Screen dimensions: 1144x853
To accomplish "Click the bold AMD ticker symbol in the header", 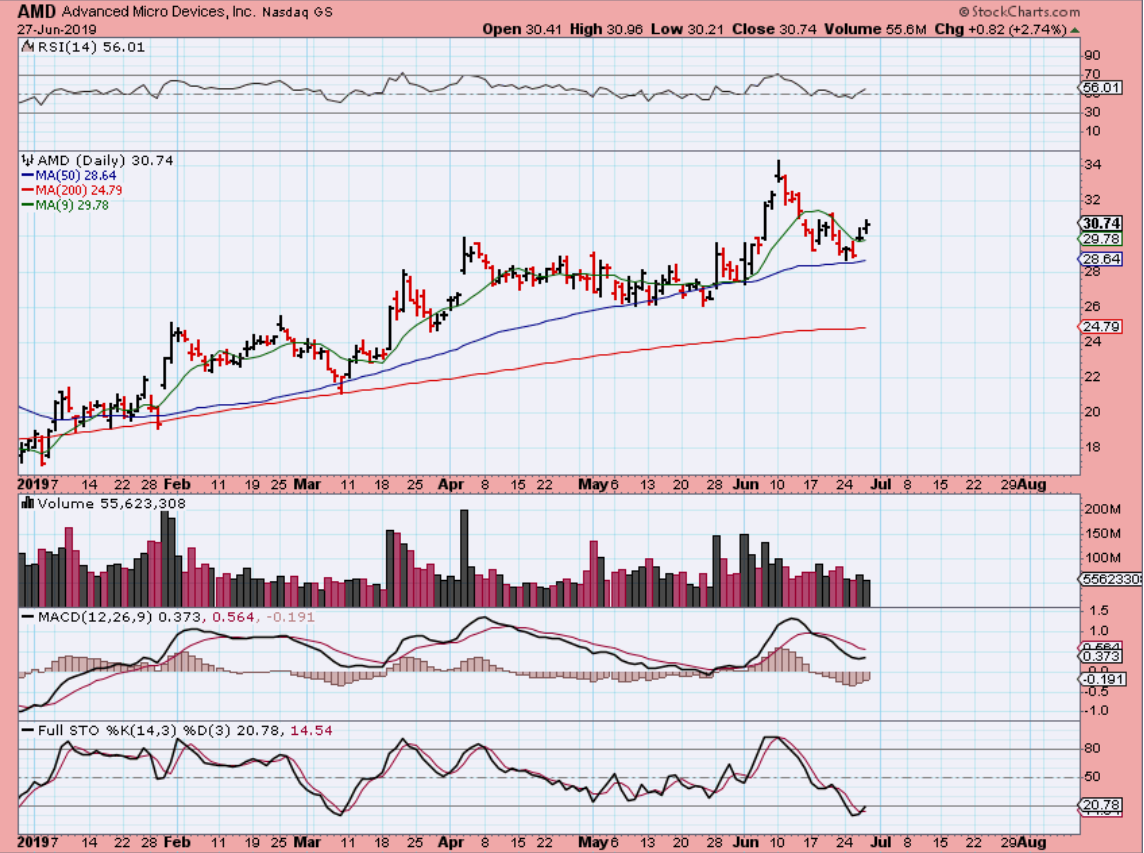I will pyautogui.click(x=36, y=11).
